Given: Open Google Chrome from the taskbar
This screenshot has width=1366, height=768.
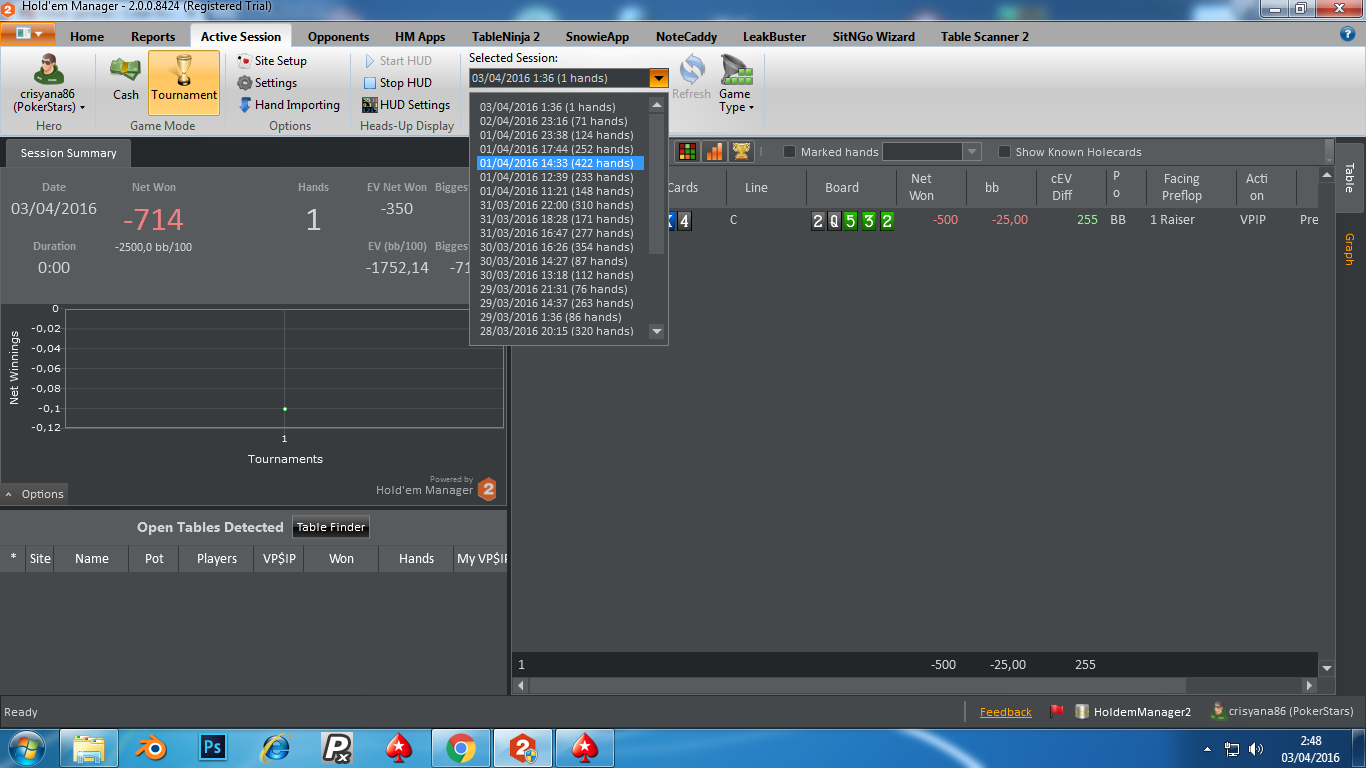Looking at the screenshot, I should click(x=460, y=748).
